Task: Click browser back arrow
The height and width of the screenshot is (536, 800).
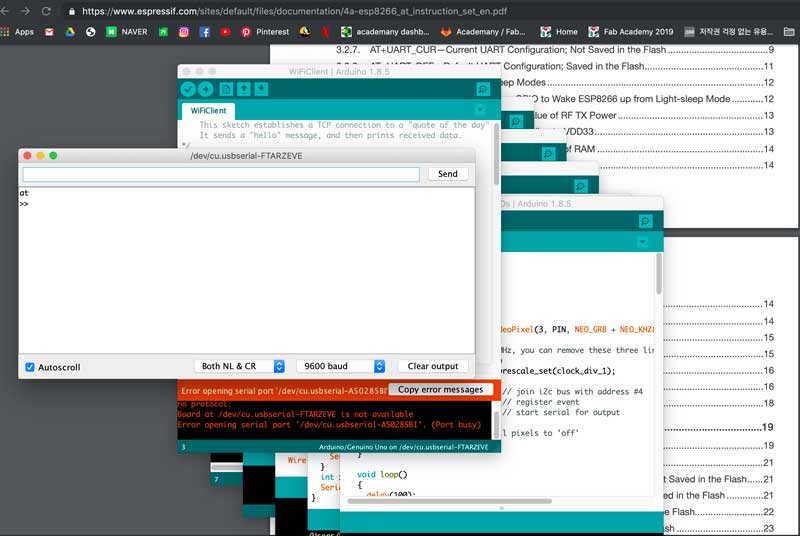Action: [6, 11]
